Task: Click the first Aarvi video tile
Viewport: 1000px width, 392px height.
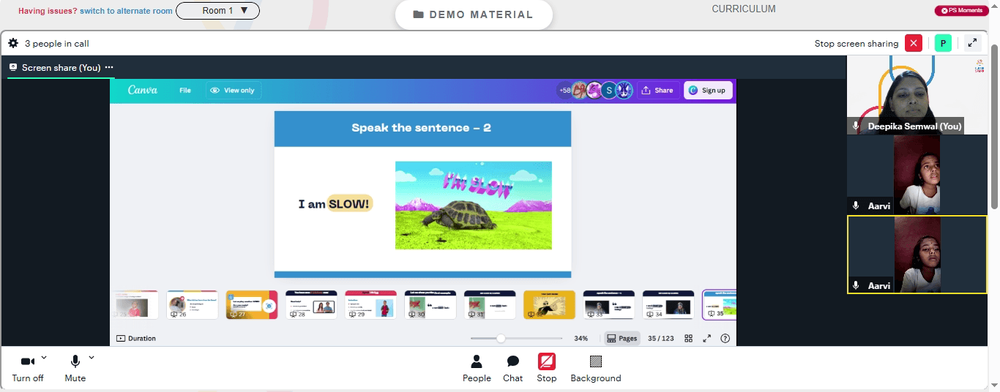Action: (916, 174)
